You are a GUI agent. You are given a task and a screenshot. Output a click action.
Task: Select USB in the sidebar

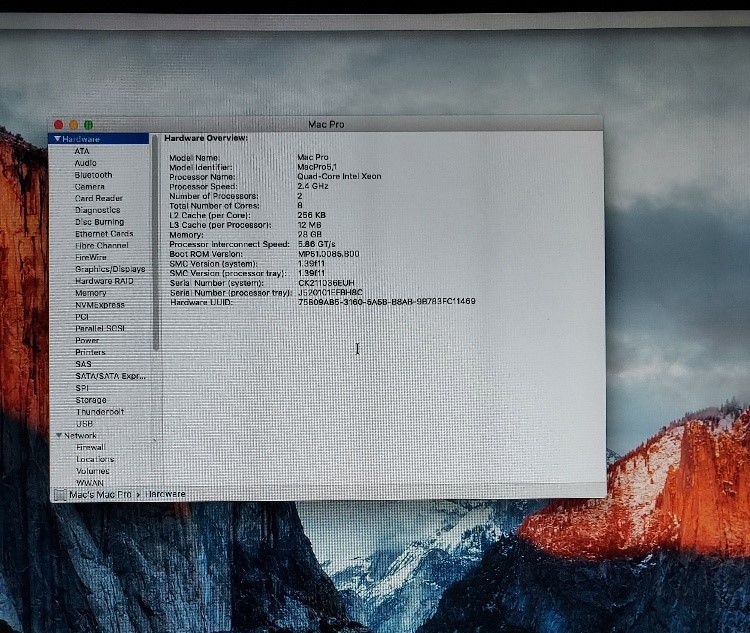point(85,424)
